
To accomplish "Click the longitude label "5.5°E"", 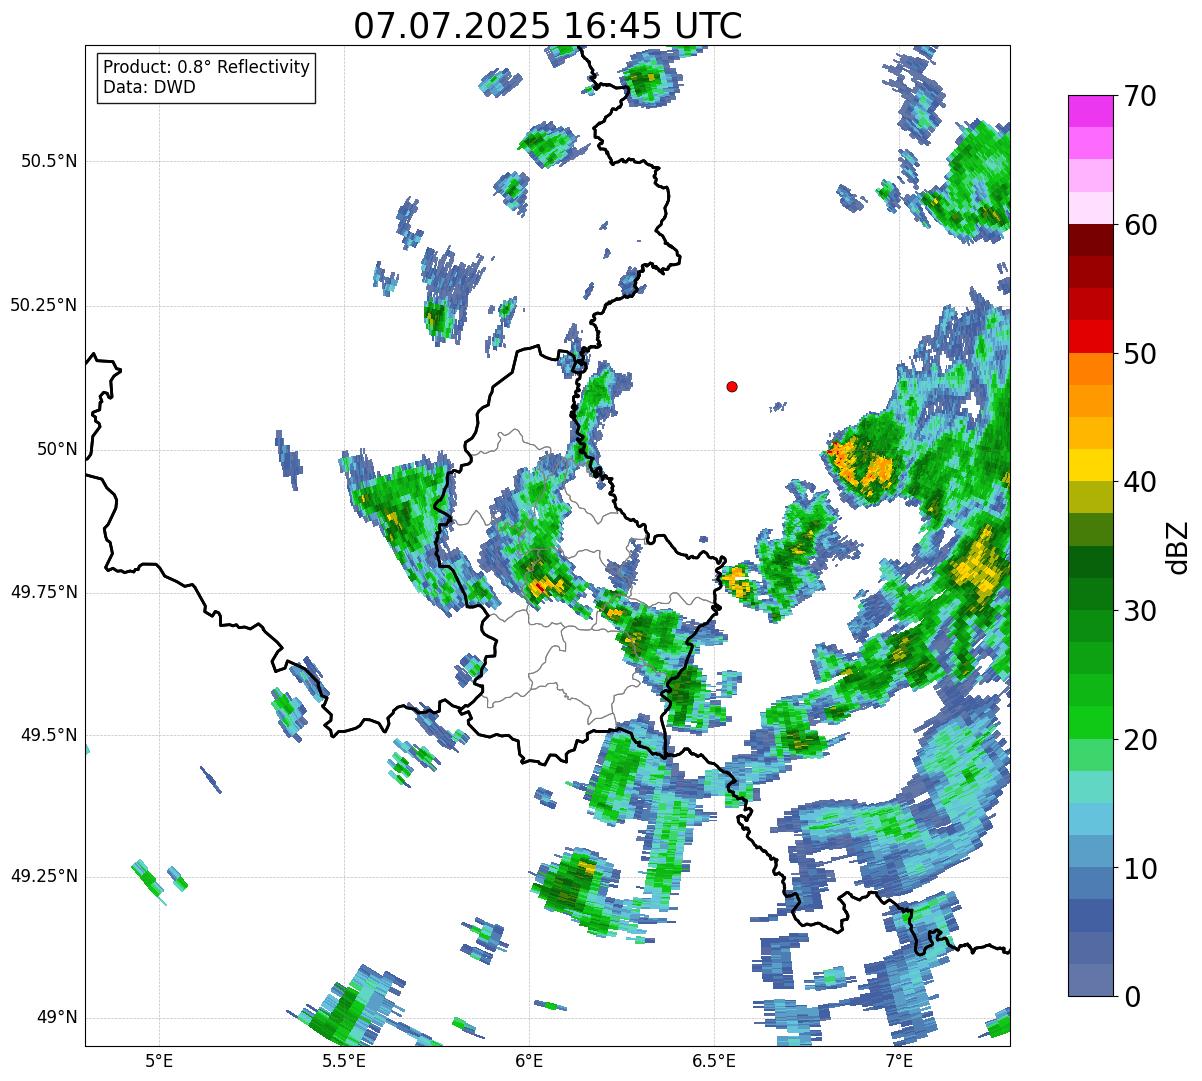I will pos(344,1060).
